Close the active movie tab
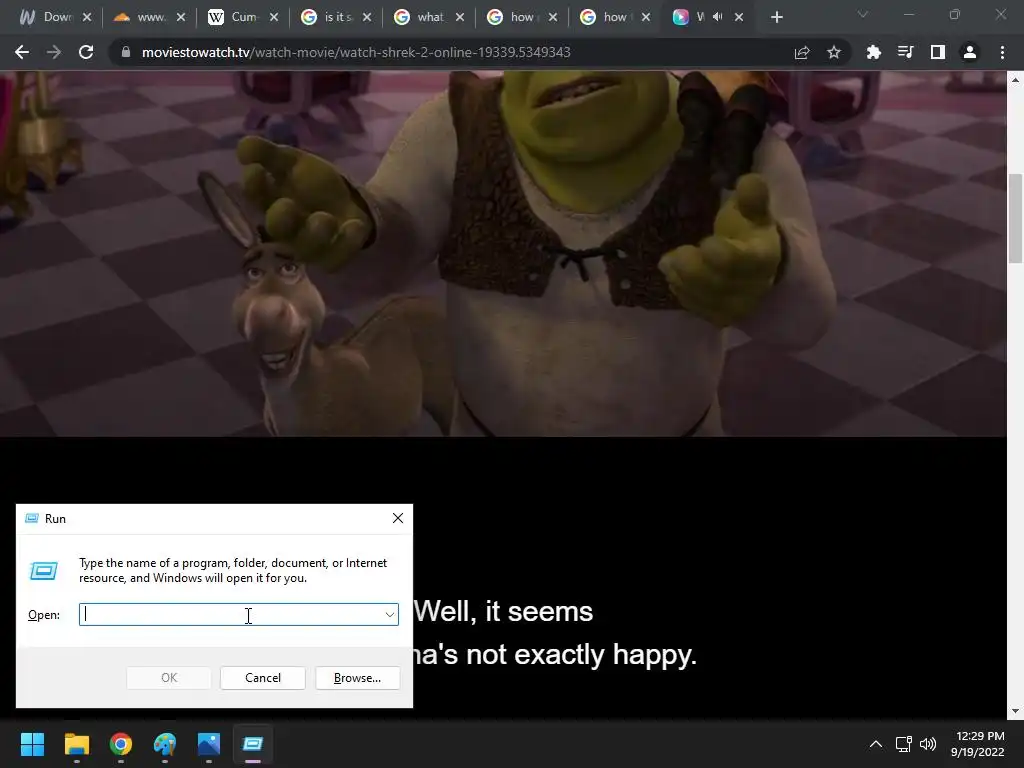This screenshot has height=768, width=1024. [739, 18]
